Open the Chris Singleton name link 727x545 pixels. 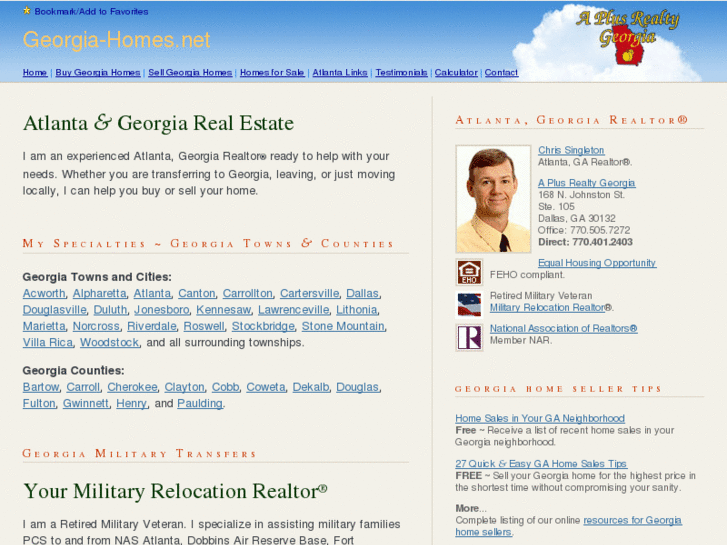tap(571, 150)
